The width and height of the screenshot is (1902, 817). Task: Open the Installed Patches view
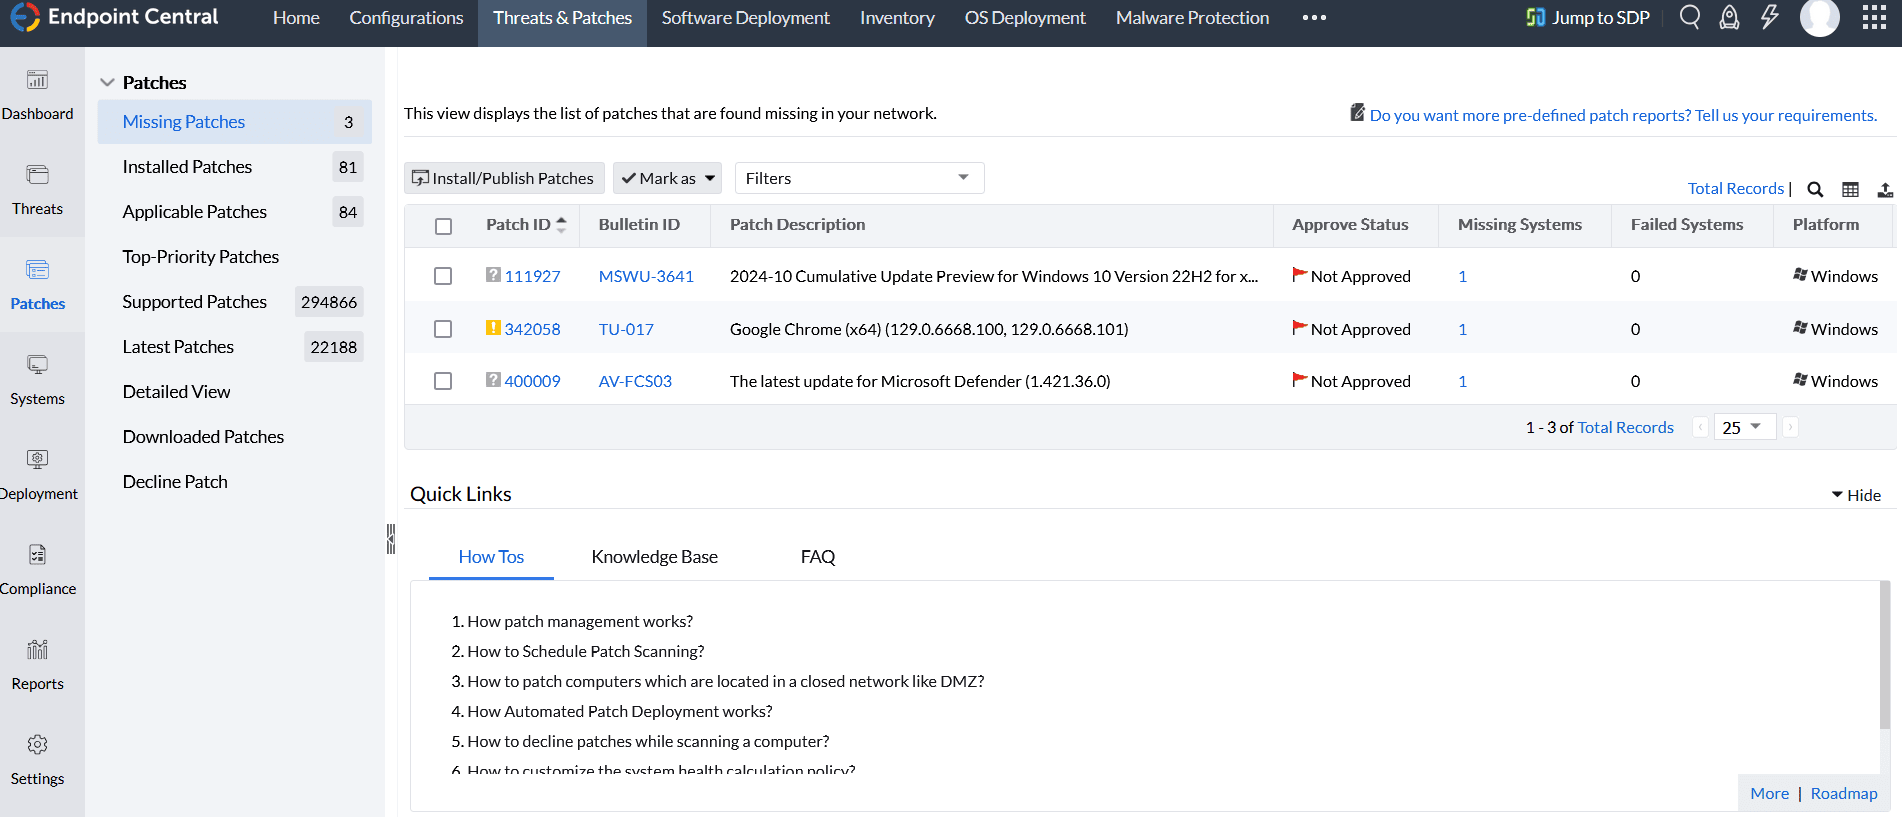pyautogui.click(x=187, y=167)
